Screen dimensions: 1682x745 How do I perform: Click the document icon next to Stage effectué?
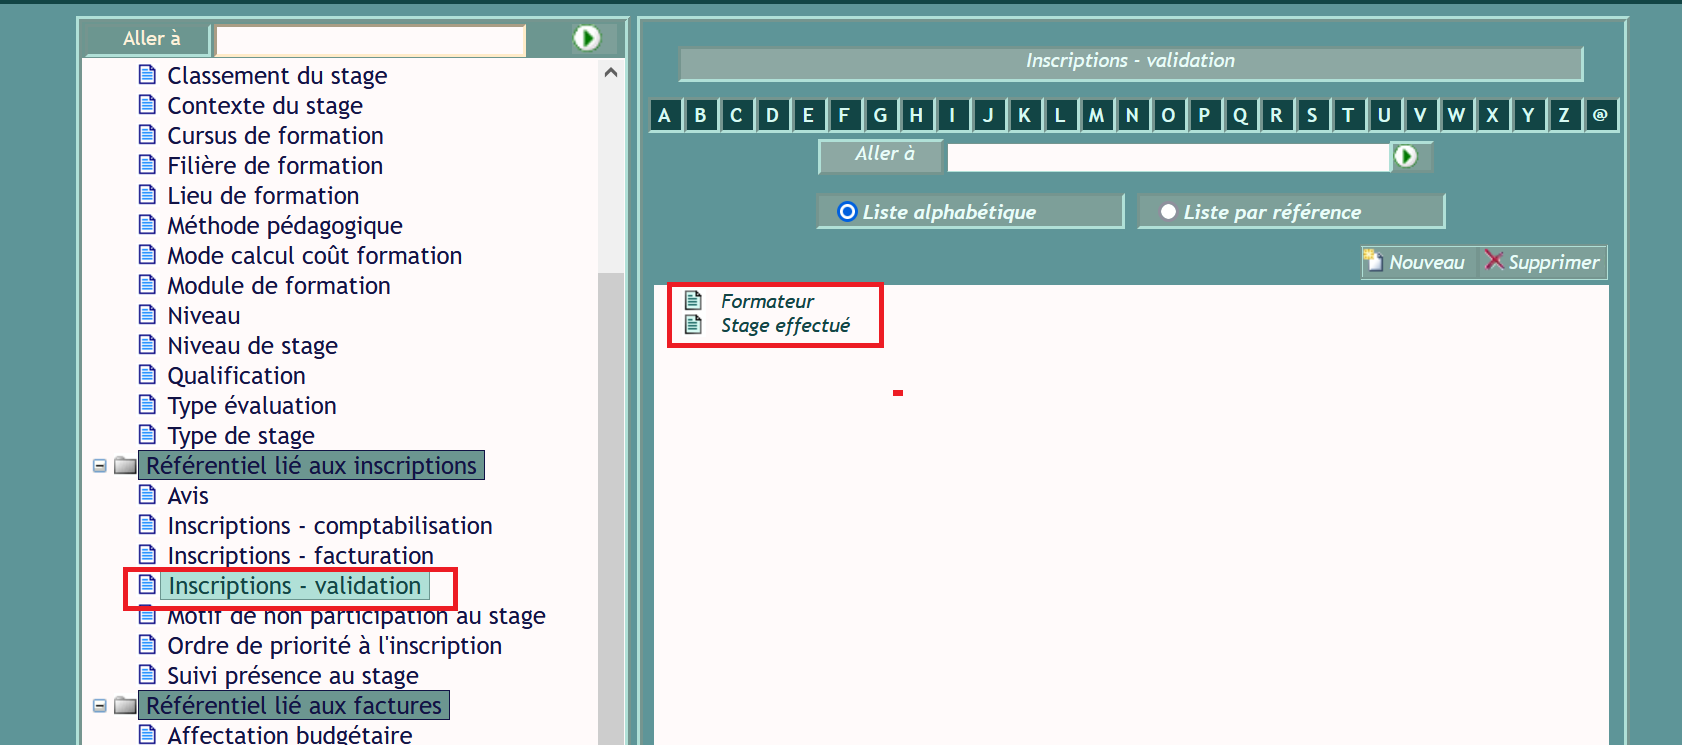tap(693, 324)
